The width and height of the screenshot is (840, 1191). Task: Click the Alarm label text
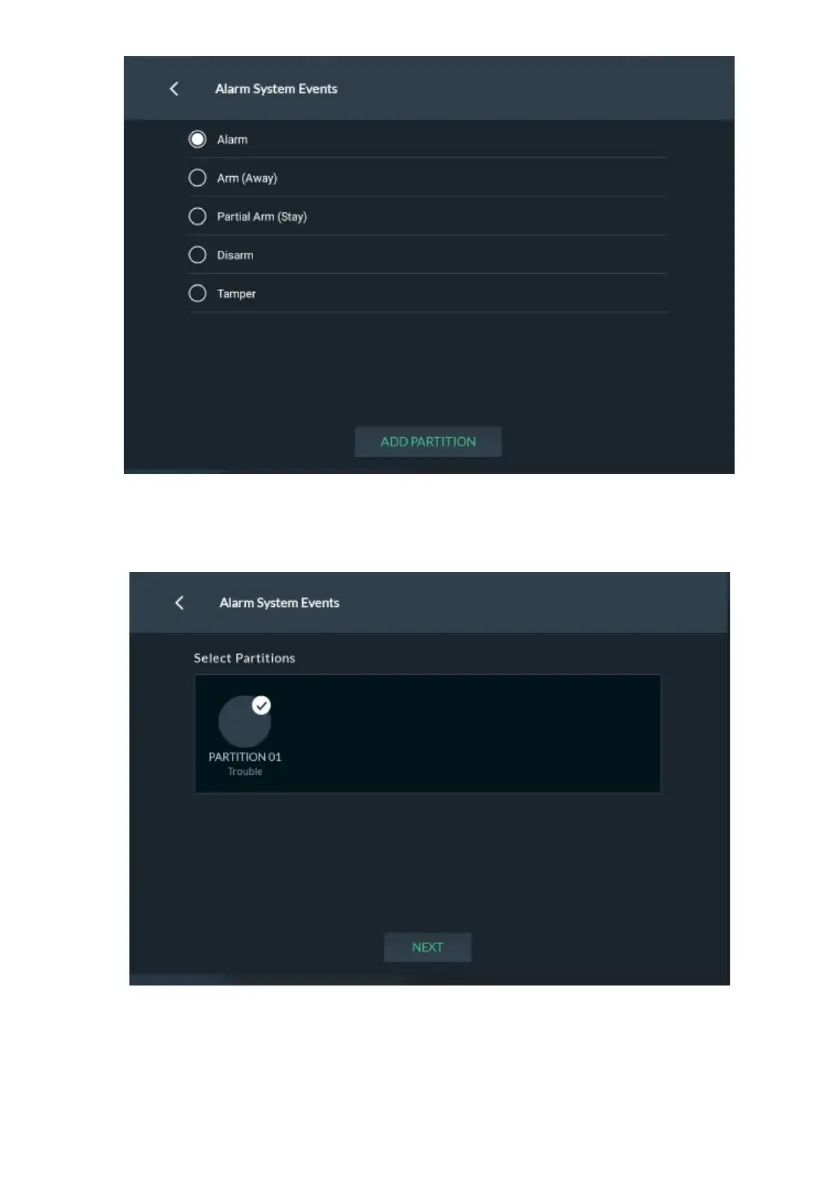pyautogui.click(x=232, y=140)
